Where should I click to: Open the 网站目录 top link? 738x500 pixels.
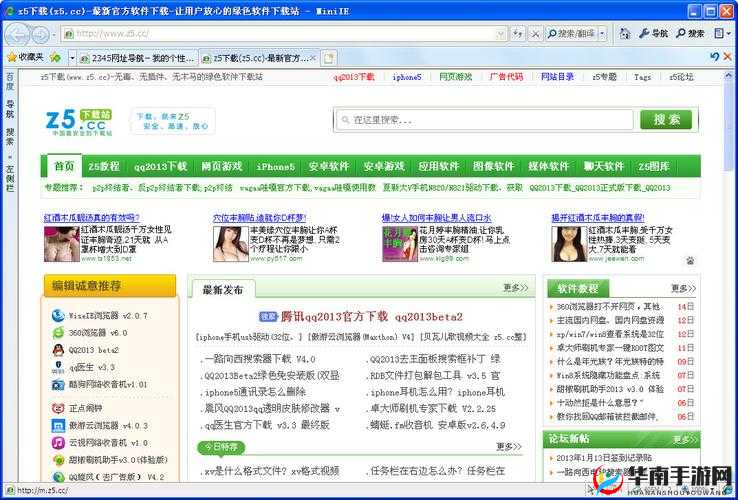(x=557, y=77)
